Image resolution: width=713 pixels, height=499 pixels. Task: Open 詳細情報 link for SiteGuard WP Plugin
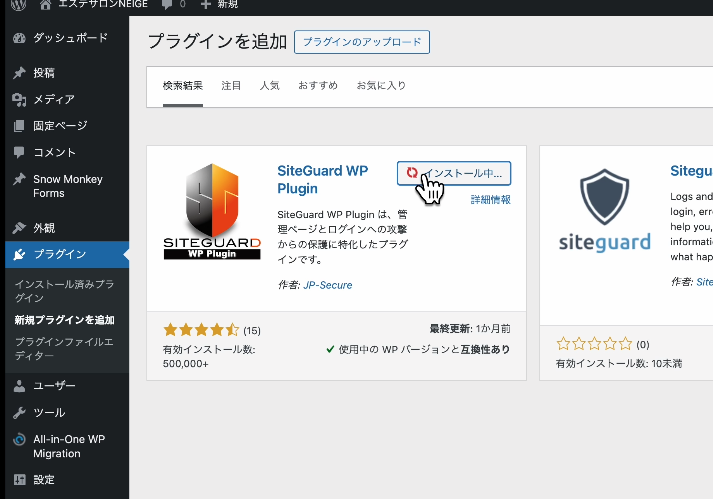491,199
